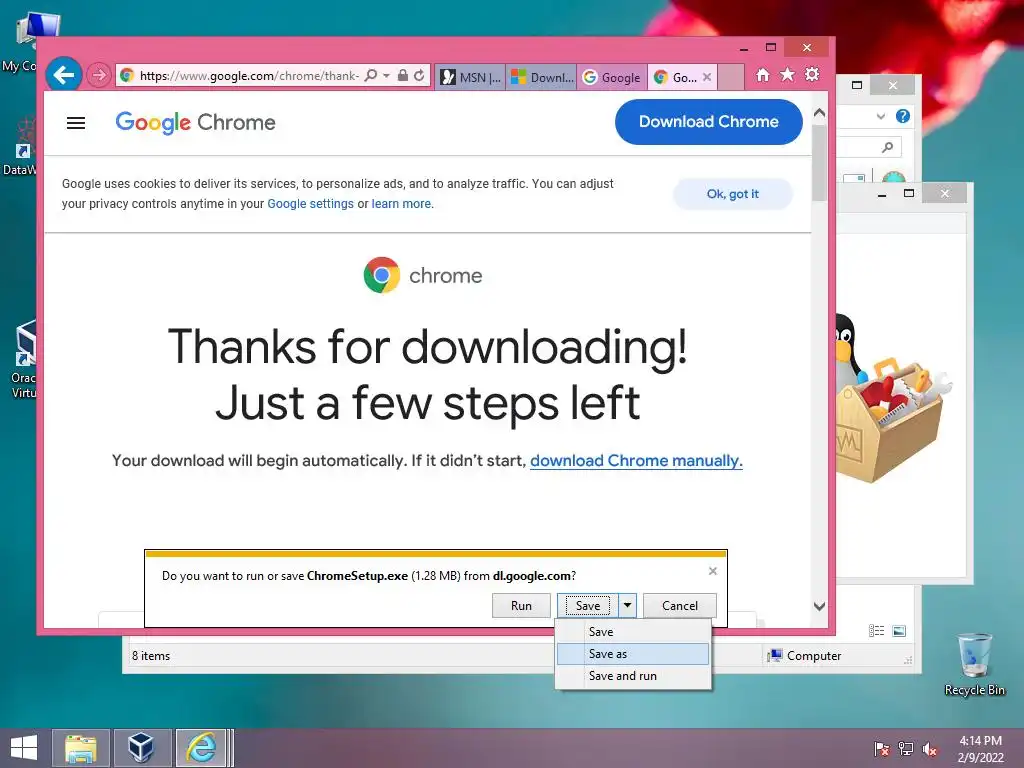Viewport: 1024px width, 768px height.
Task: Open the Windows Start button
Action: 24,748
